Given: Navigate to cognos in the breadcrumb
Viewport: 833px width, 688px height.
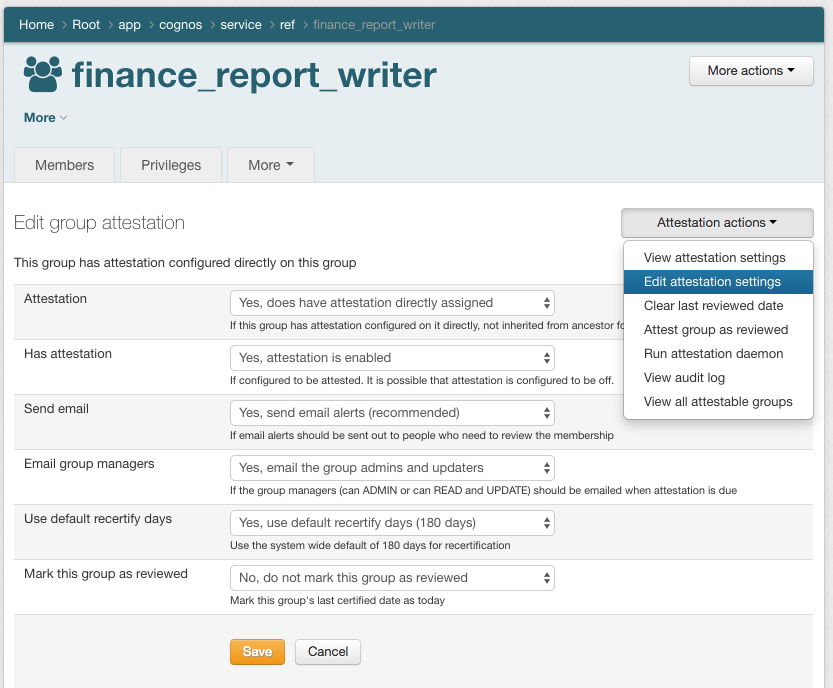Looking at the screenshot, I should click(181, 25).
